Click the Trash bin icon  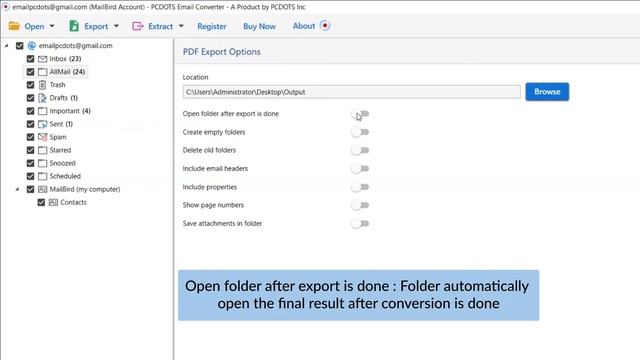(x=42, y=85)
